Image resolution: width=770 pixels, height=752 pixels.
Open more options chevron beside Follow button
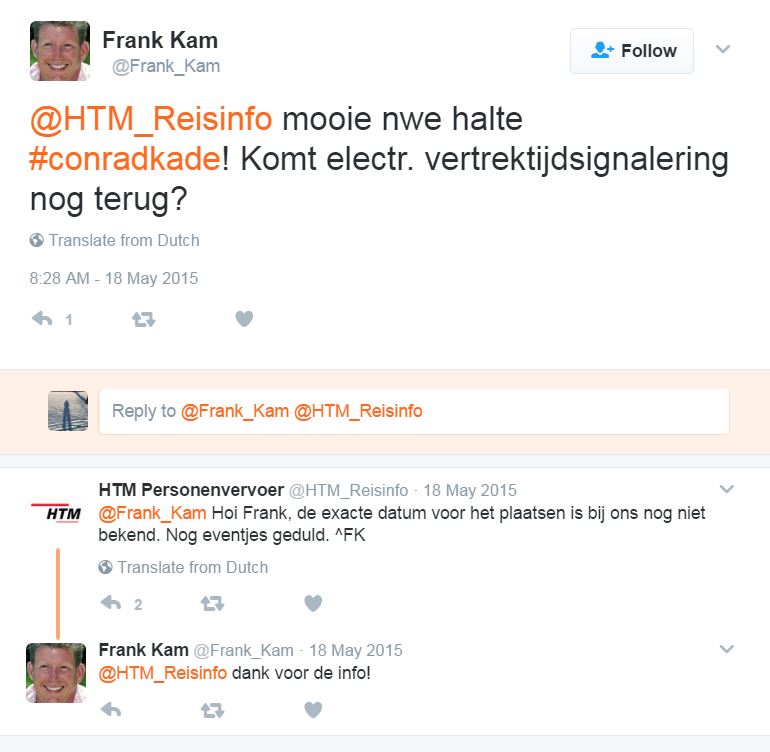723,49
